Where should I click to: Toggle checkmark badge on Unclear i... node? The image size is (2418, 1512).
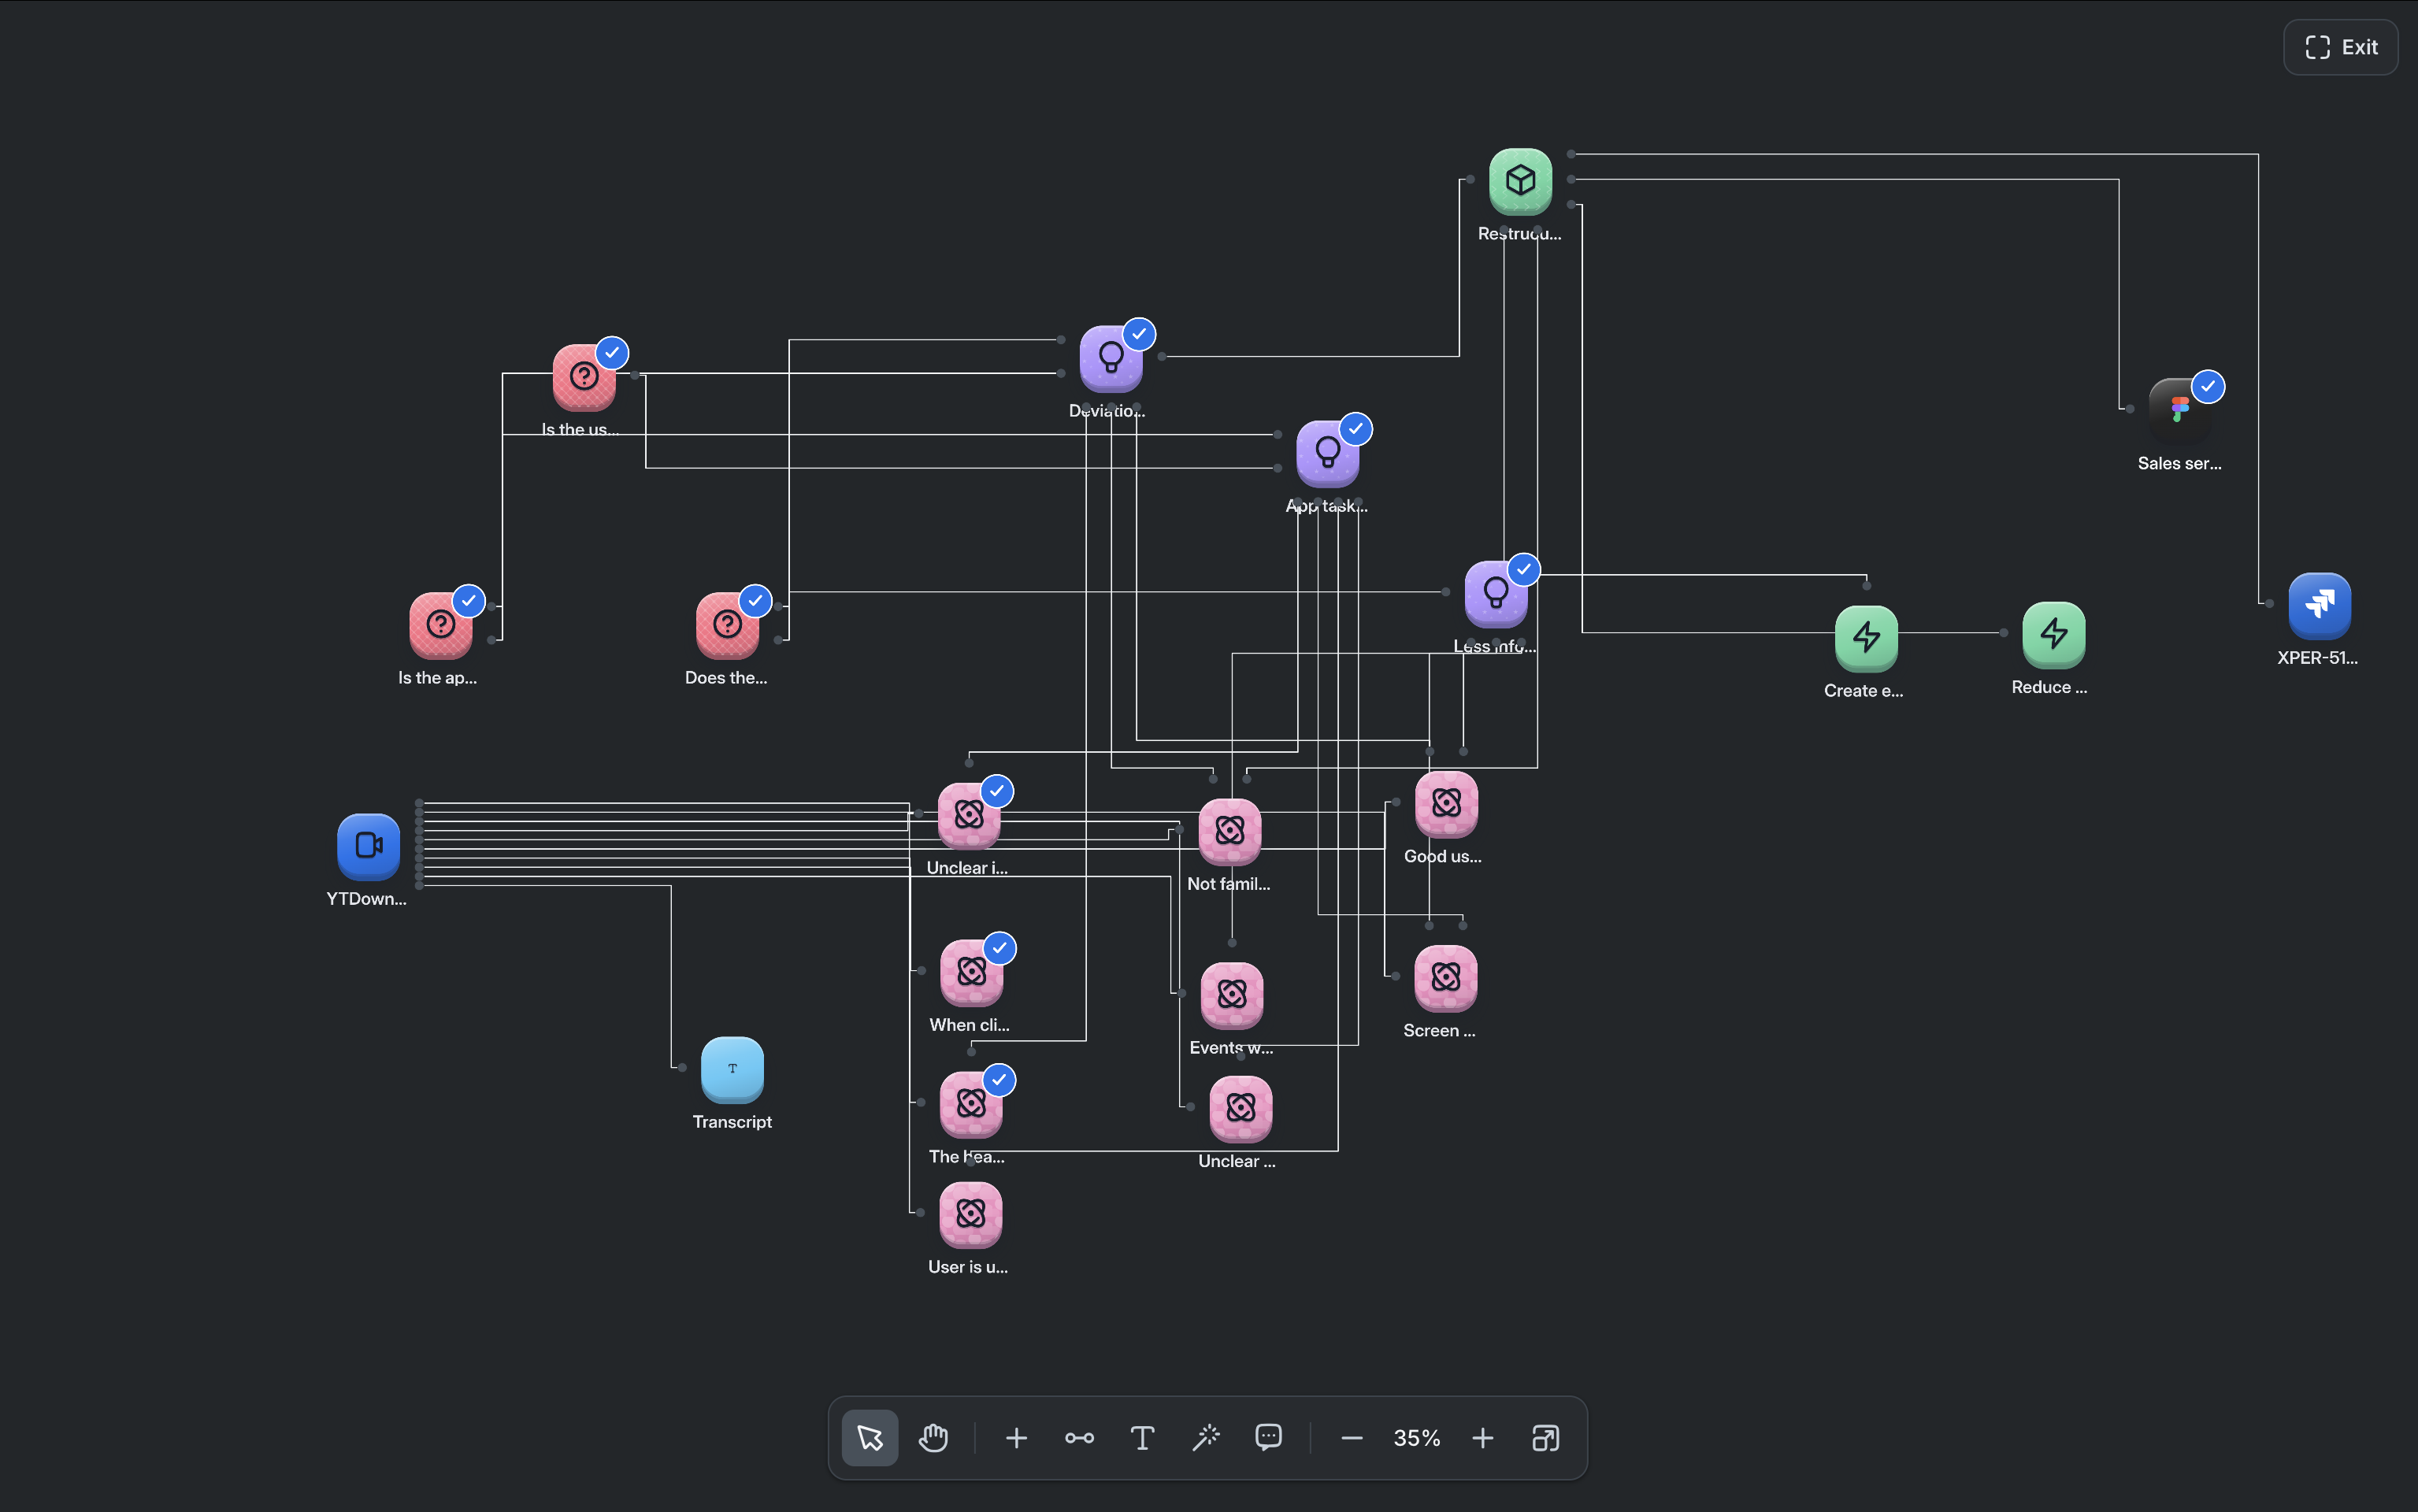coord(997,791)
